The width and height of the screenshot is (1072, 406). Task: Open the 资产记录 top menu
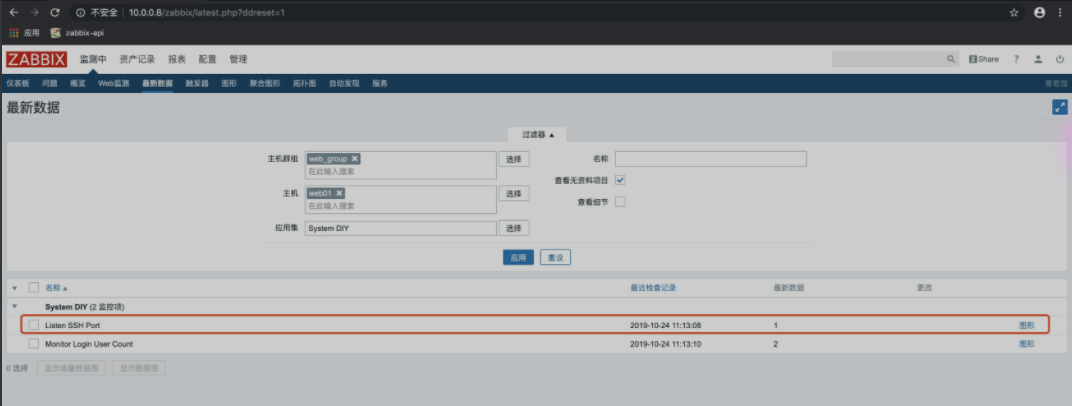pyautogui.click(x=137, y=59)
